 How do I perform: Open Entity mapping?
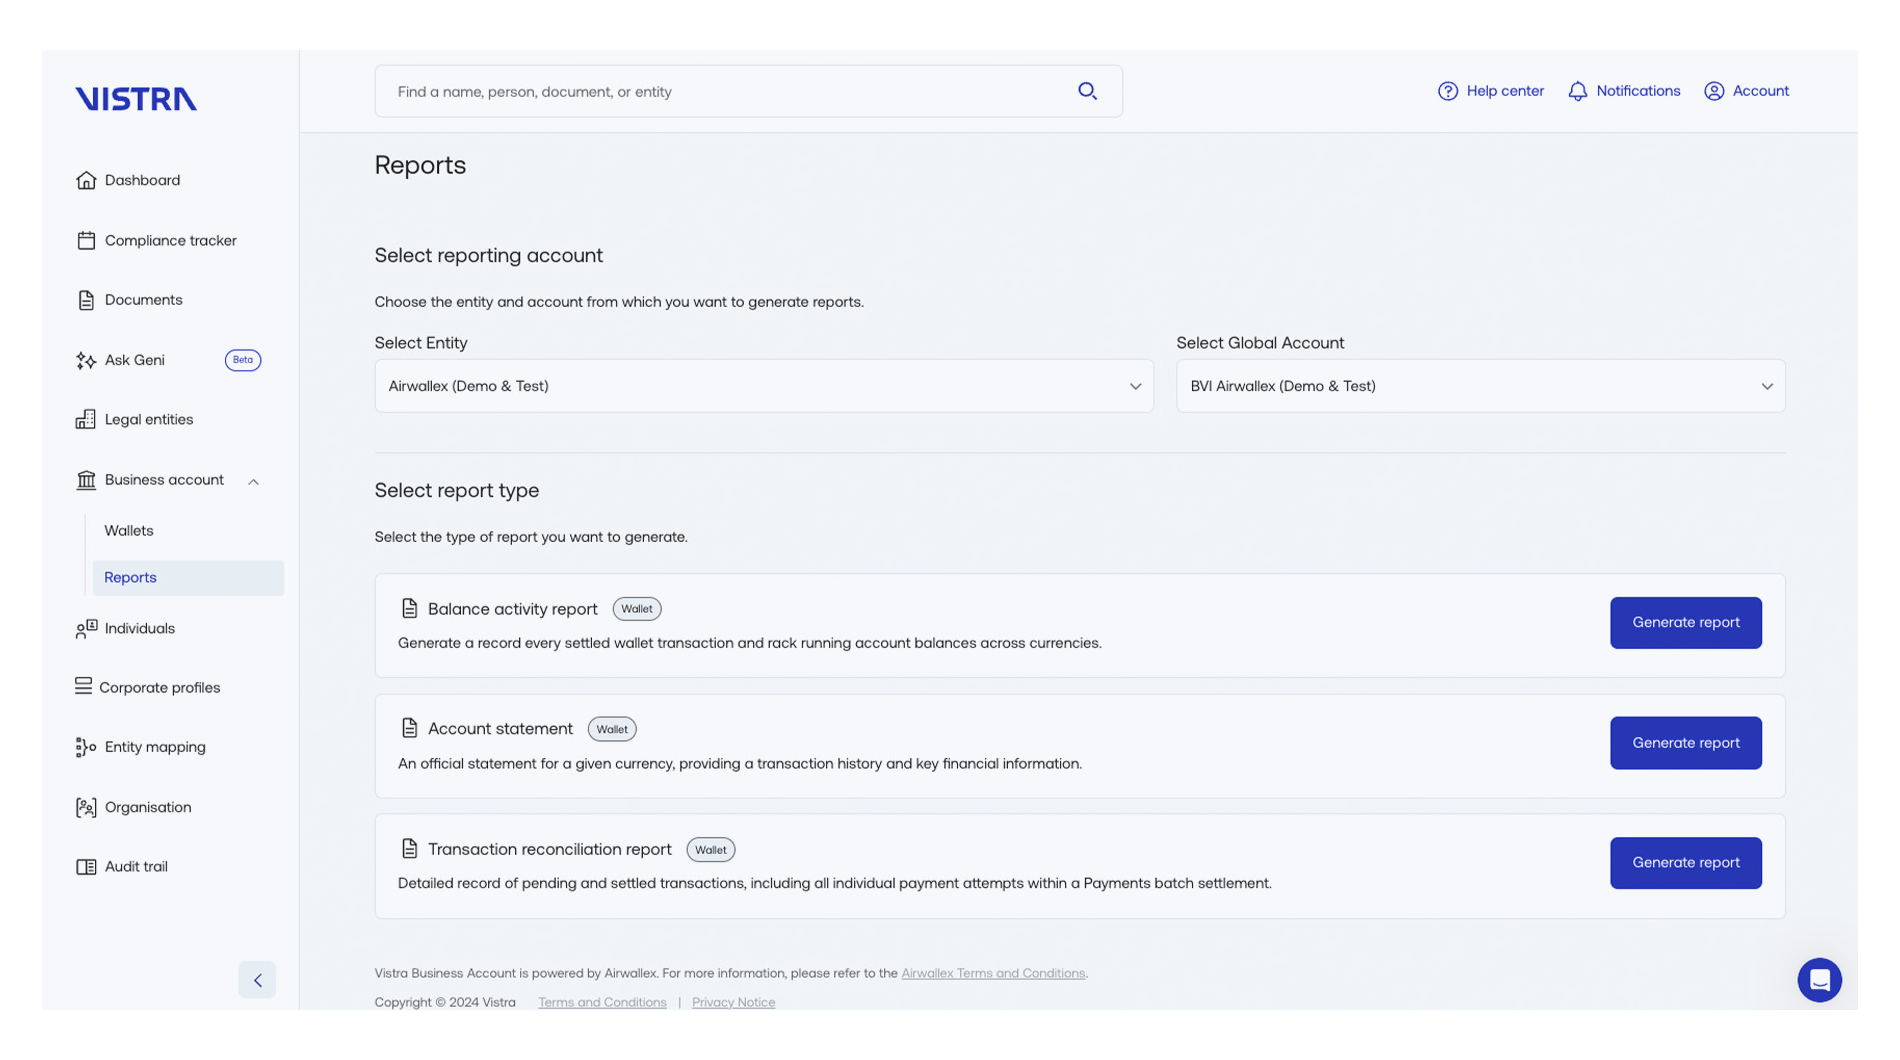coord(155,747)
